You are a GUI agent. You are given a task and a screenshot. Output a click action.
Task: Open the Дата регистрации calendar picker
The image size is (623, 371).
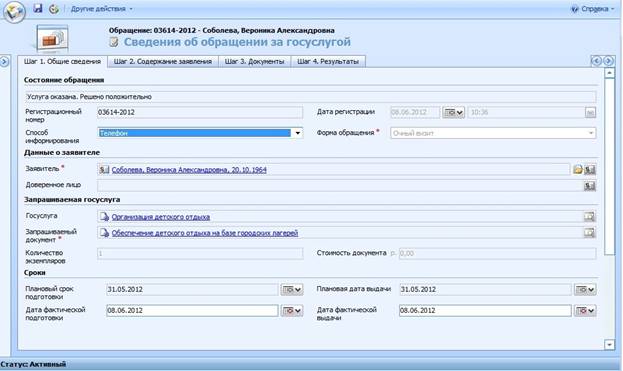point(453,112)
